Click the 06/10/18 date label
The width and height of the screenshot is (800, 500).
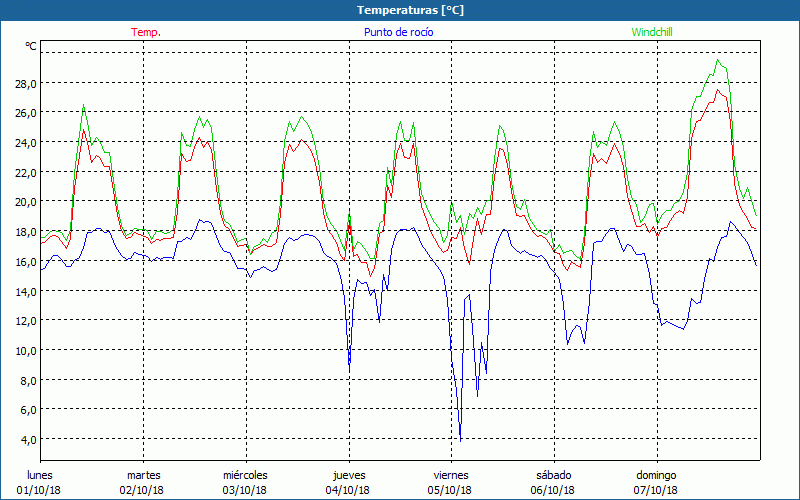(553, 490)
